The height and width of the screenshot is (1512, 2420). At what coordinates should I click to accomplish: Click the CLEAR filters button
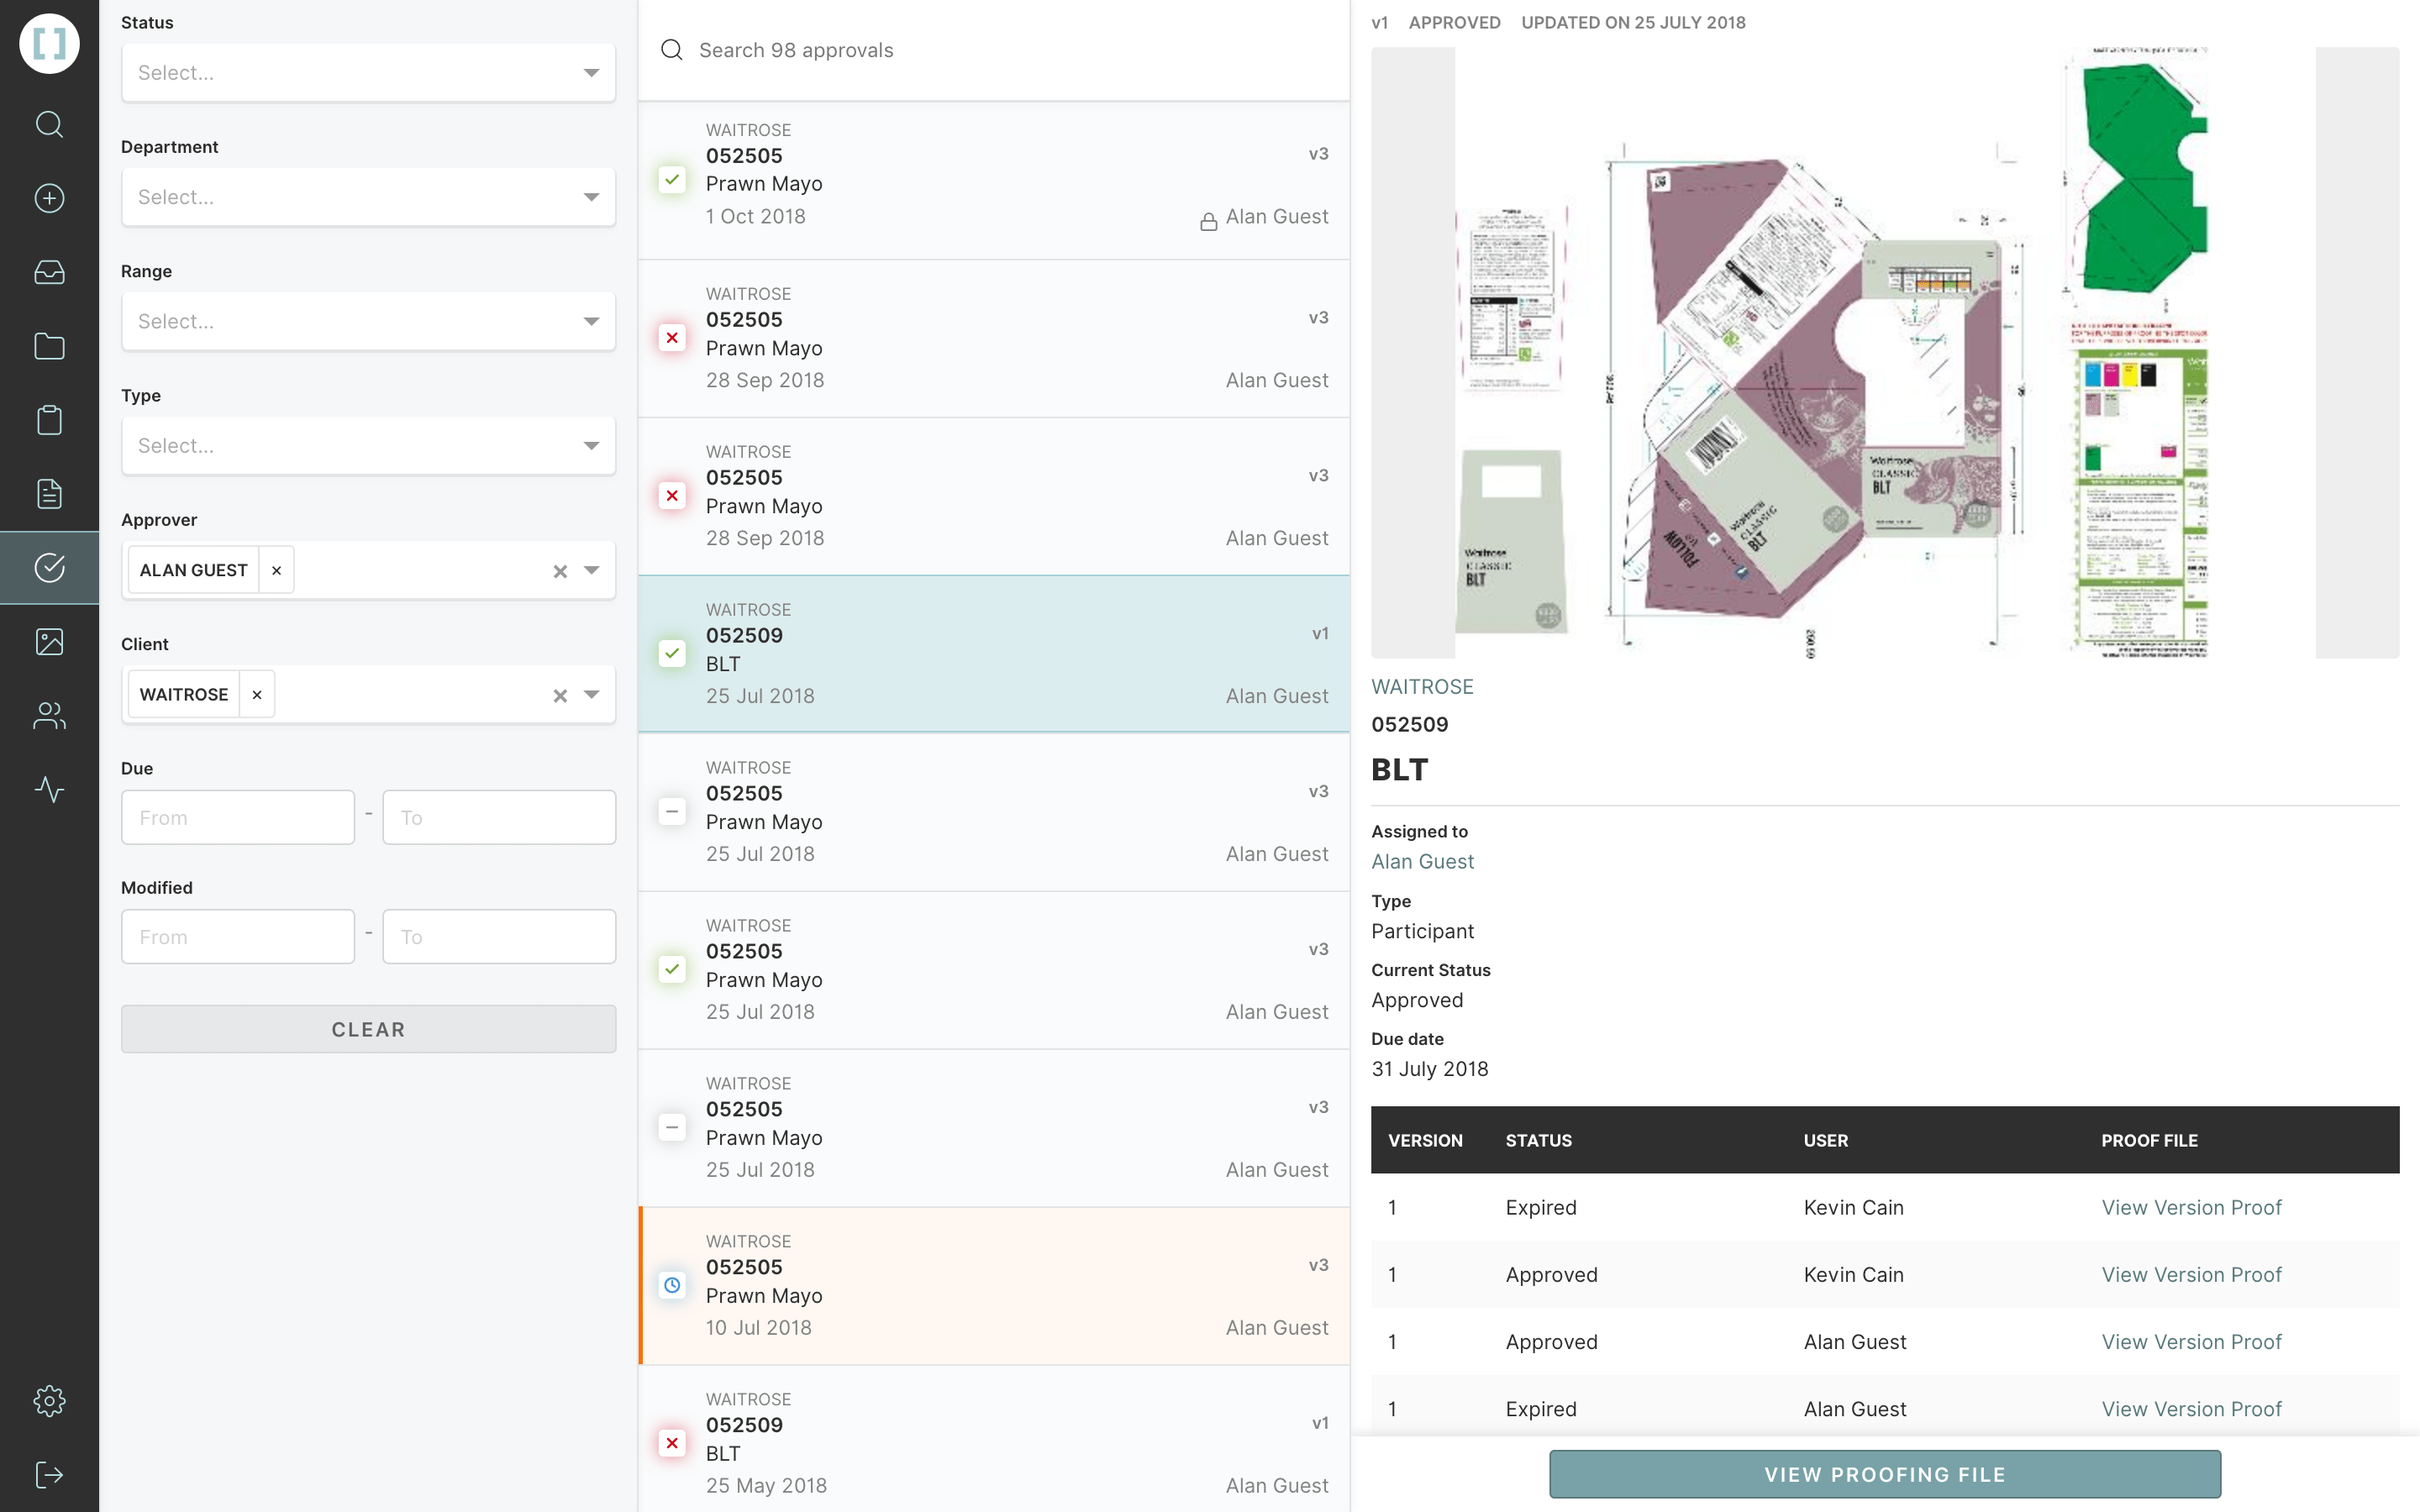pyautogui.click(x=368, y=1029)
